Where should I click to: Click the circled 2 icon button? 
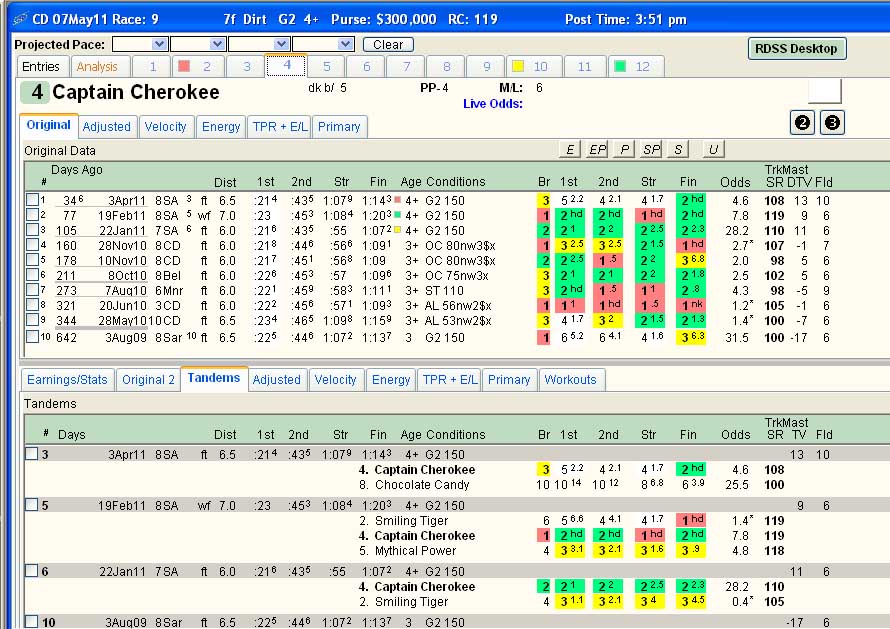coord(802,123)
